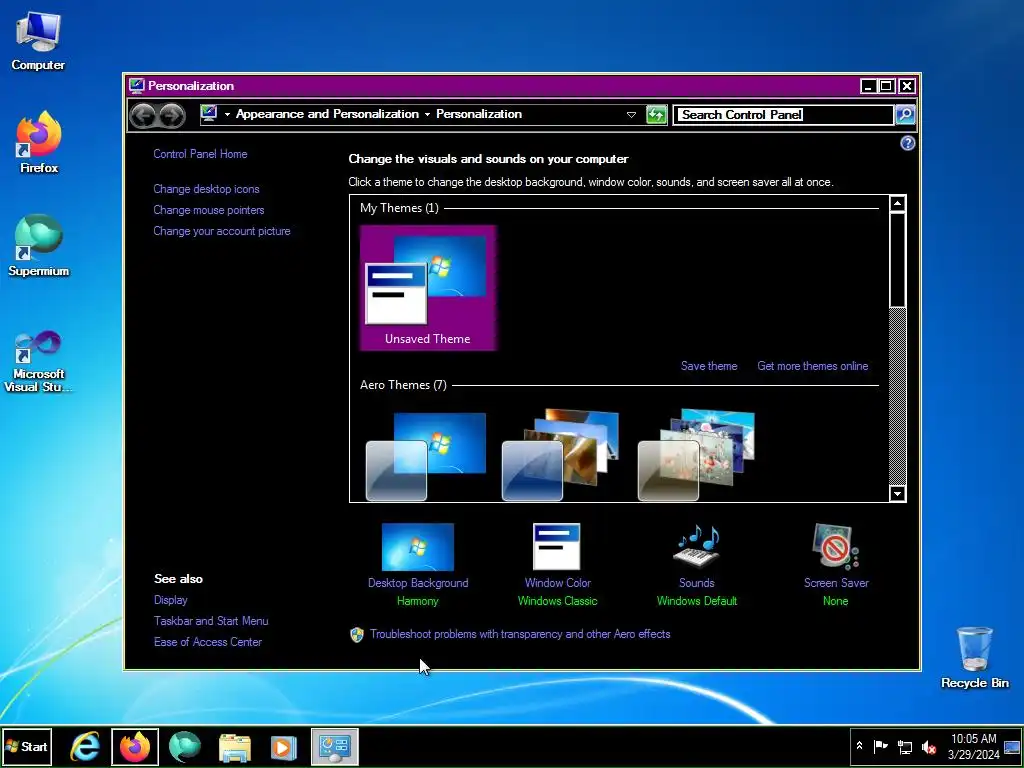Open the address bar history dropdown arrow
The image size is (1024, 768).
(631, 115)
